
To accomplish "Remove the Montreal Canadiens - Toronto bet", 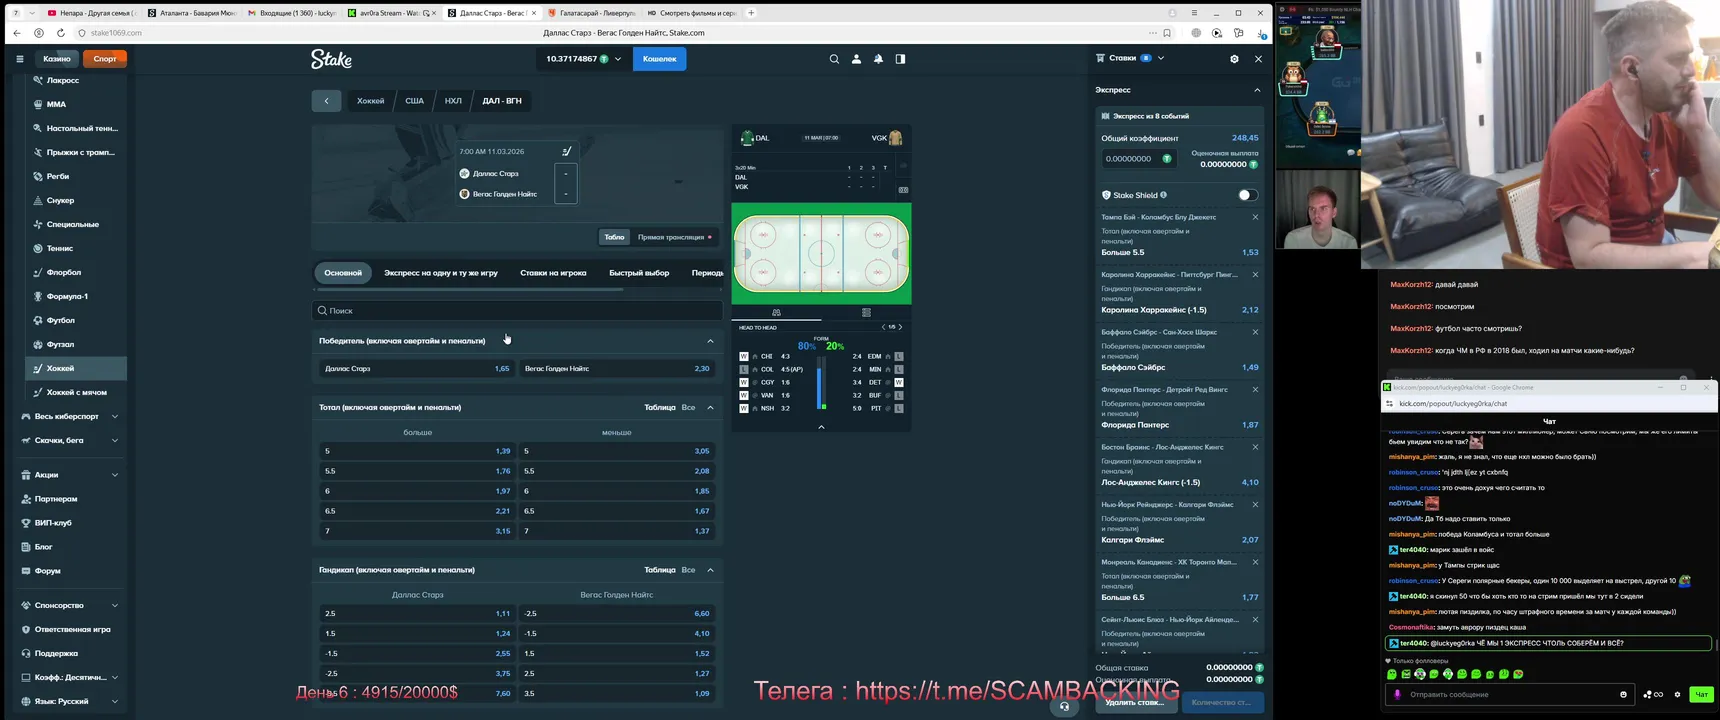I will [1255, 562].
